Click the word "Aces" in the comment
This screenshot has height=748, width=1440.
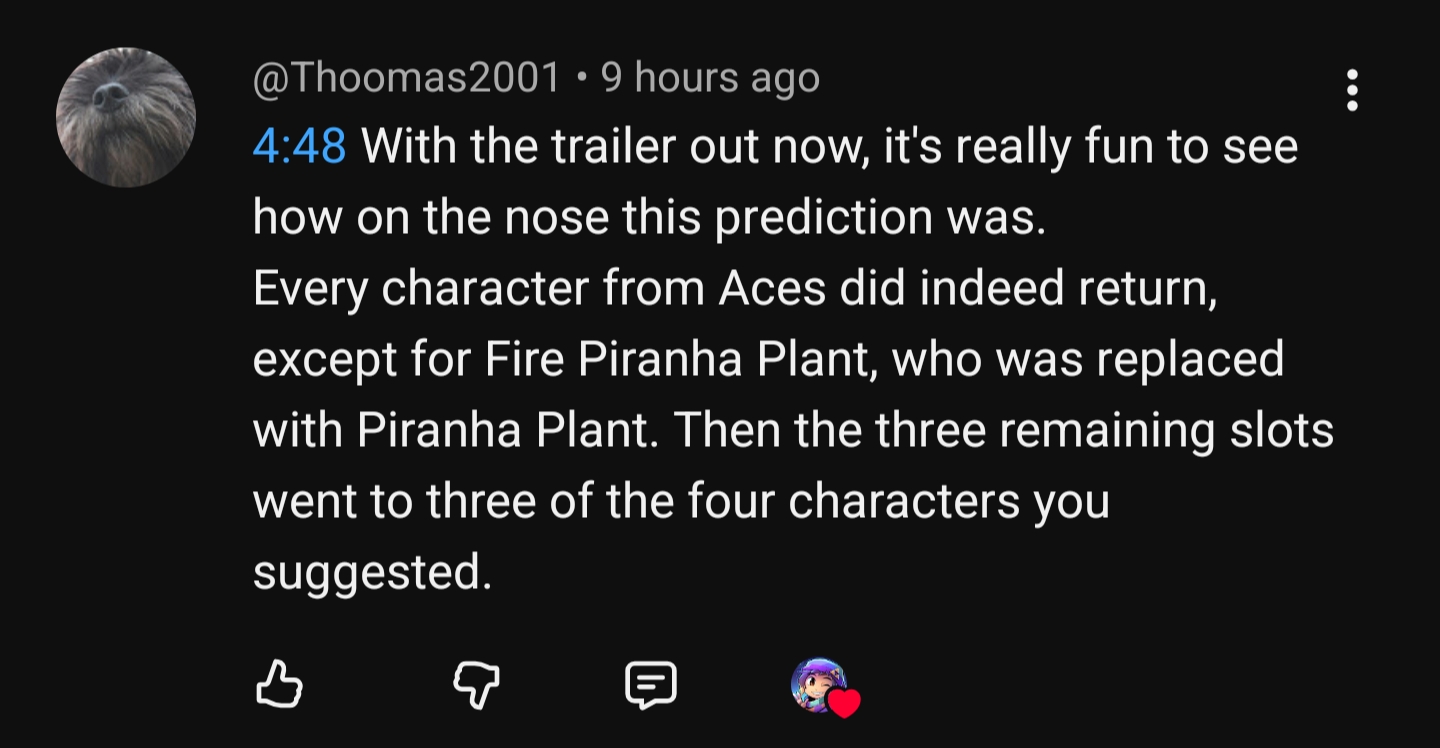tap(772, 289)
